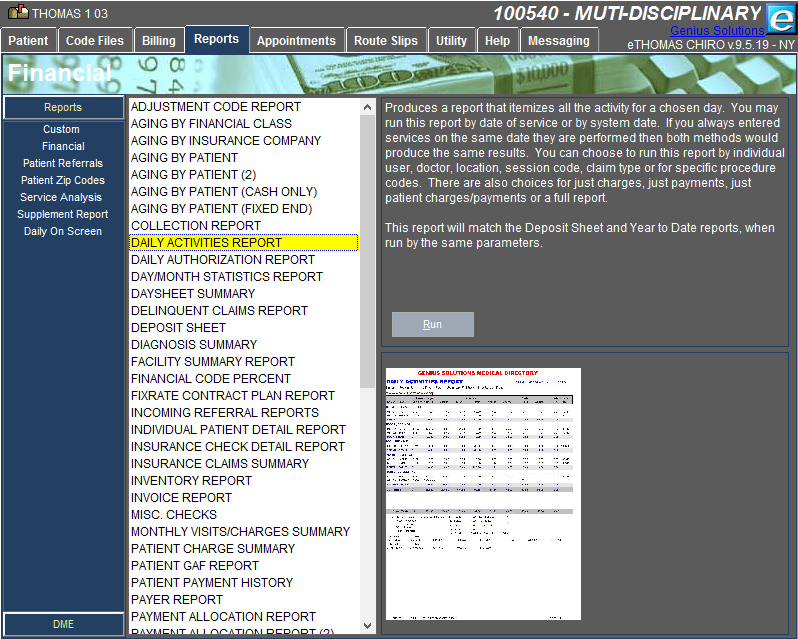Viewport: 798px width, 639px height.
Task: Click the report list scrollbar thumb
Action: click(x=367, y=252)
